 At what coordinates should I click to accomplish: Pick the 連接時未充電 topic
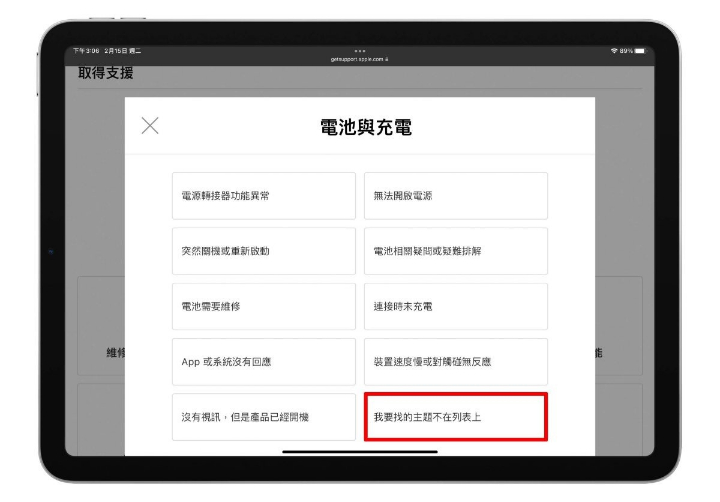(x=455, y=306)
